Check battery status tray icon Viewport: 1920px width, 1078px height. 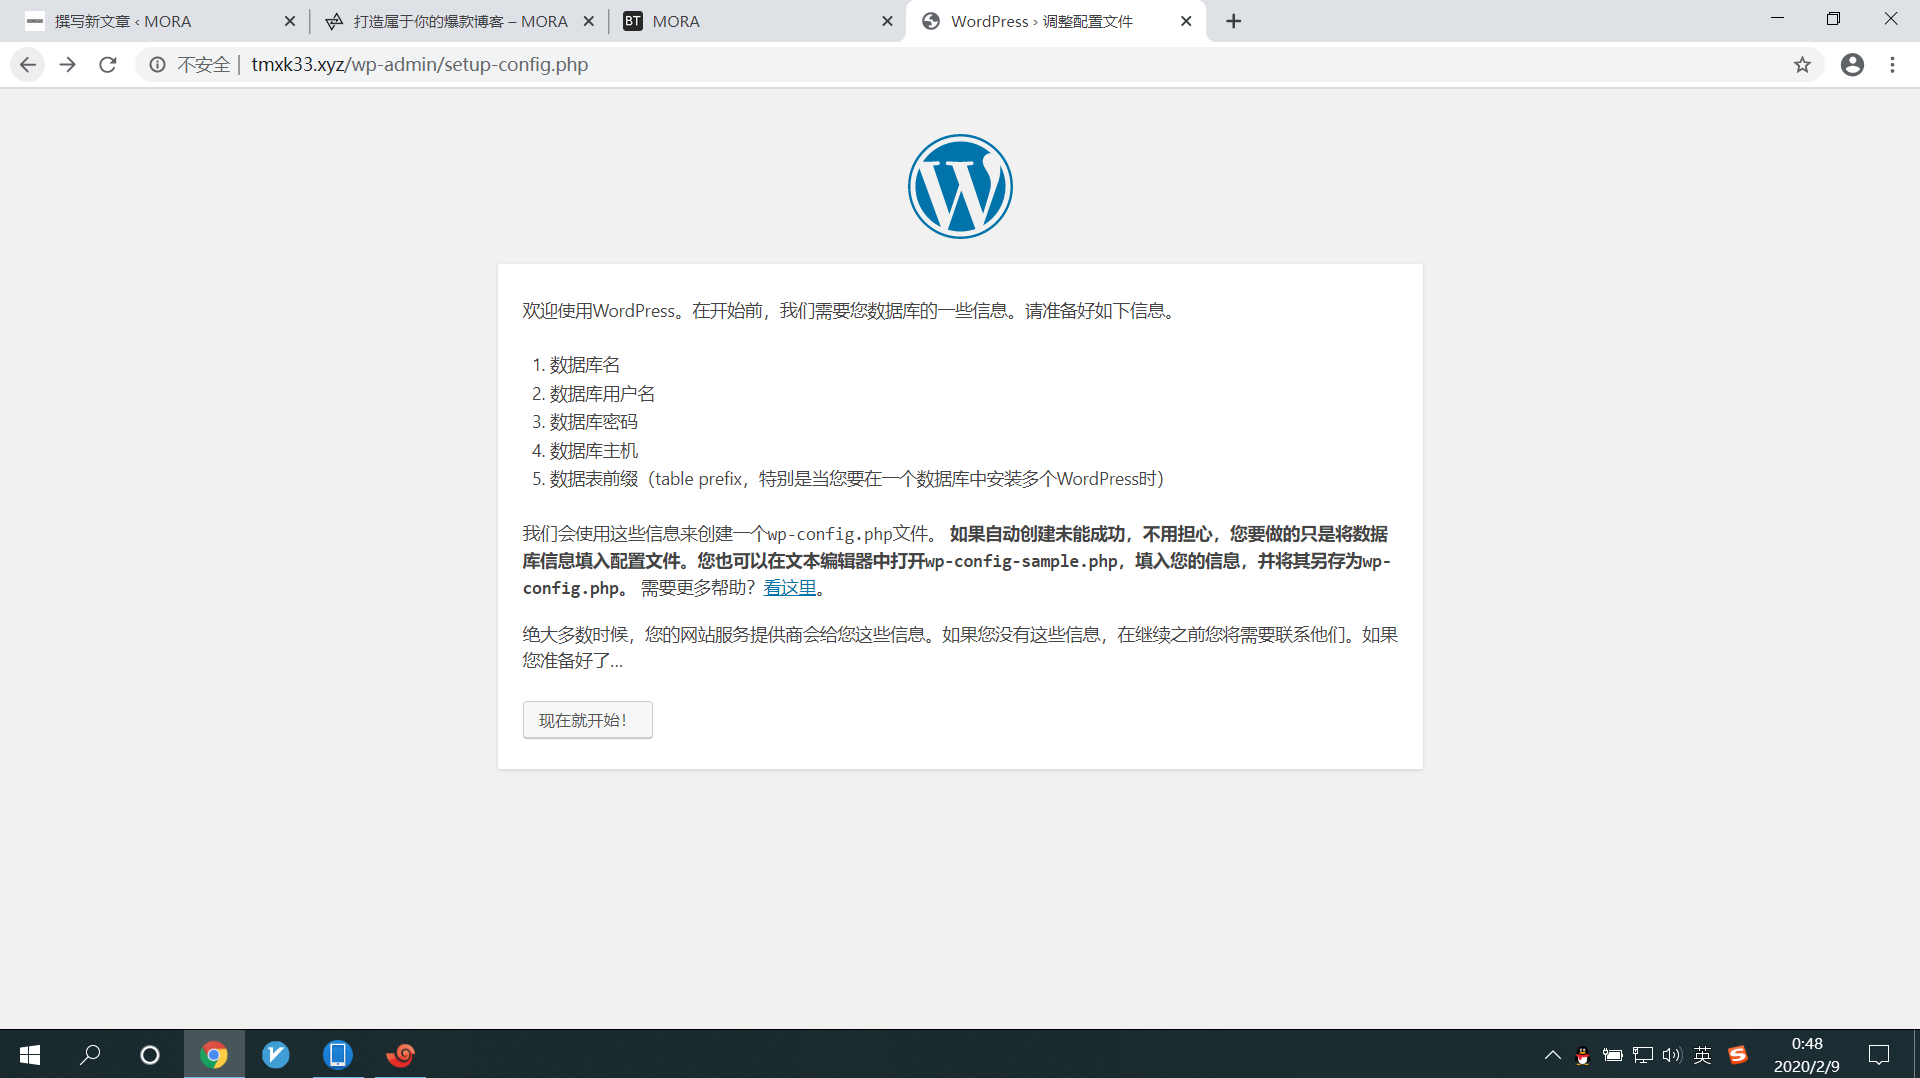click(x=1612, y=1055)
